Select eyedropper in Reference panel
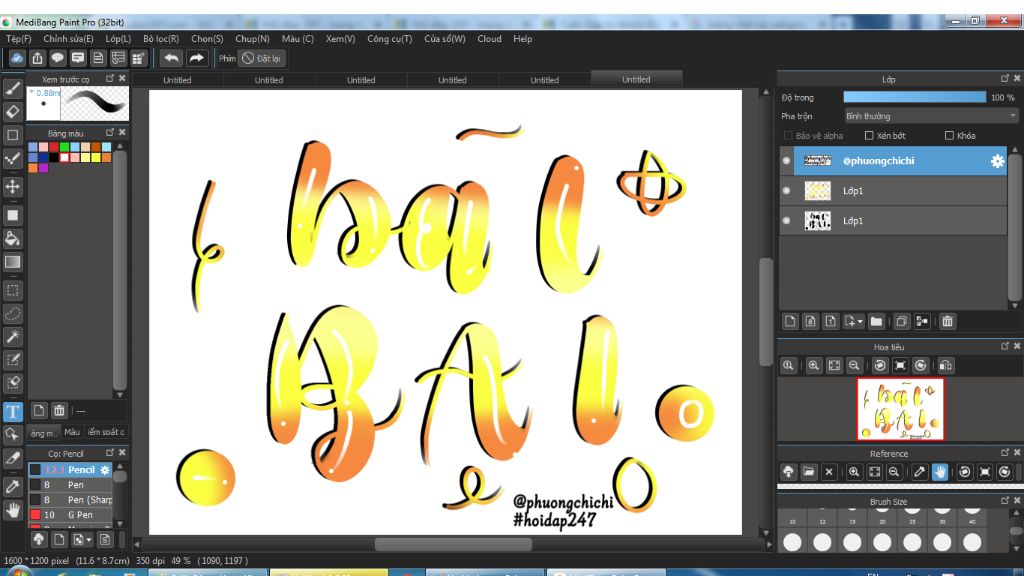This screenshot has height=576, width=1024. pos(920,472)
